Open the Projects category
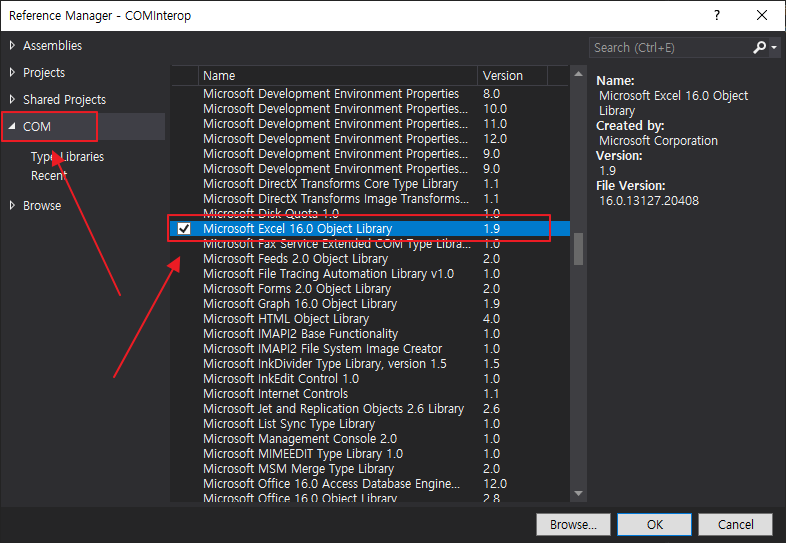Screen dimensions: 786x543 coord(44,73)
